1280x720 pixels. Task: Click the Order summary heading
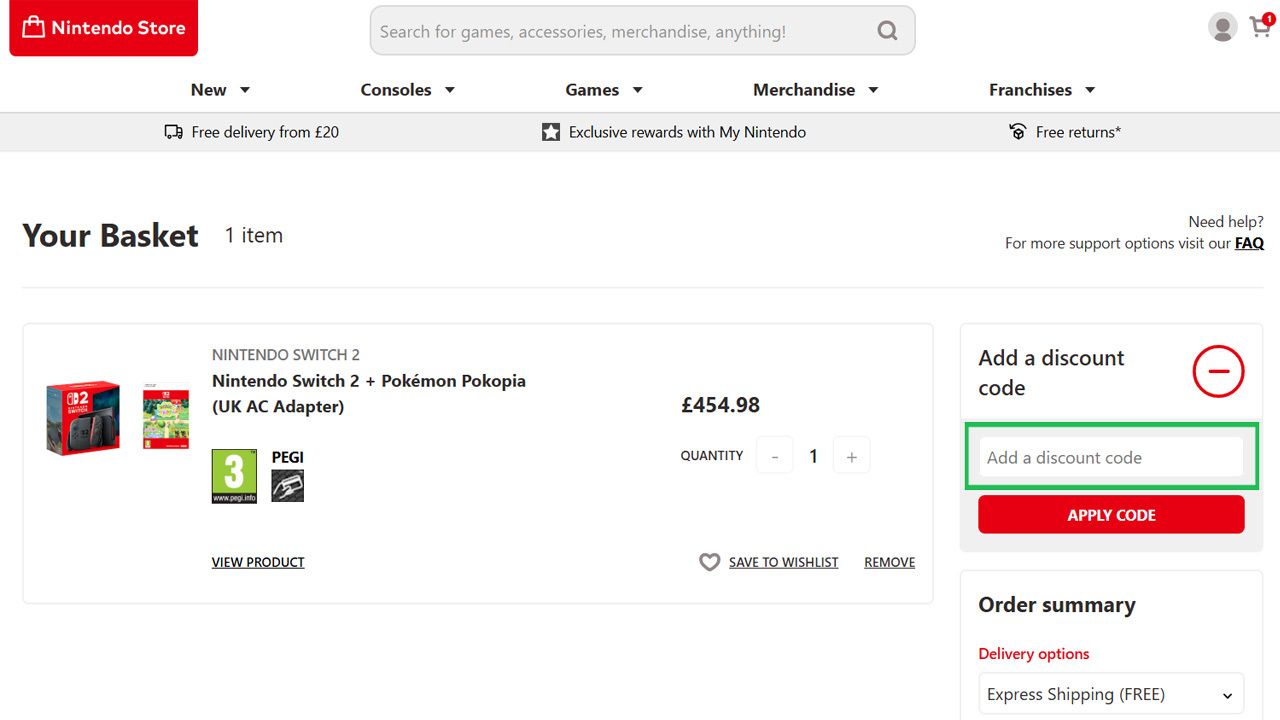point(1057,605)
